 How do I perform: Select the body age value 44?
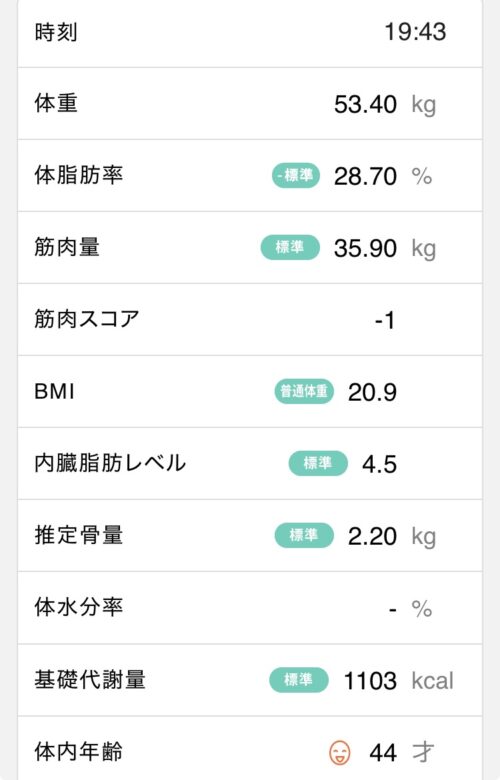coord(383,753)
